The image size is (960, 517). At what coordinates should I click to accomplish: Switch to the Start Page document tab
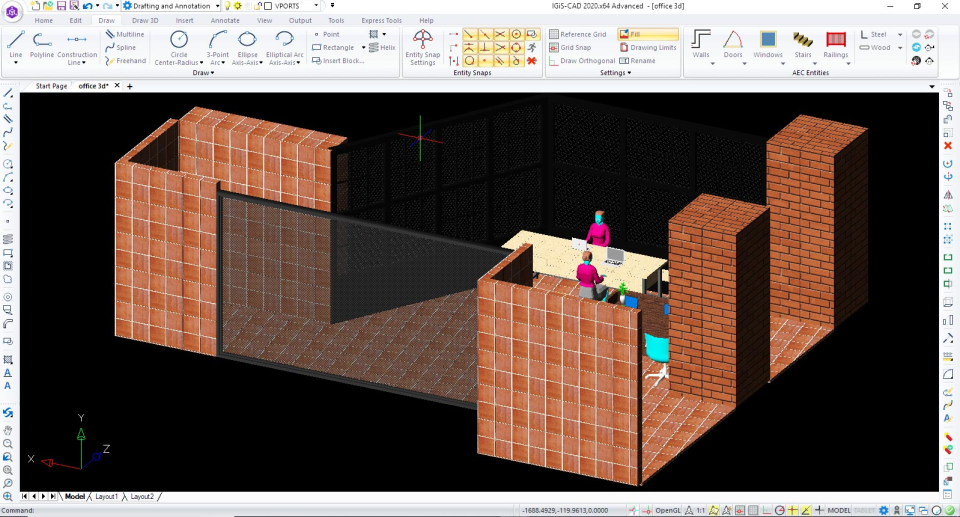coord(51,86)
